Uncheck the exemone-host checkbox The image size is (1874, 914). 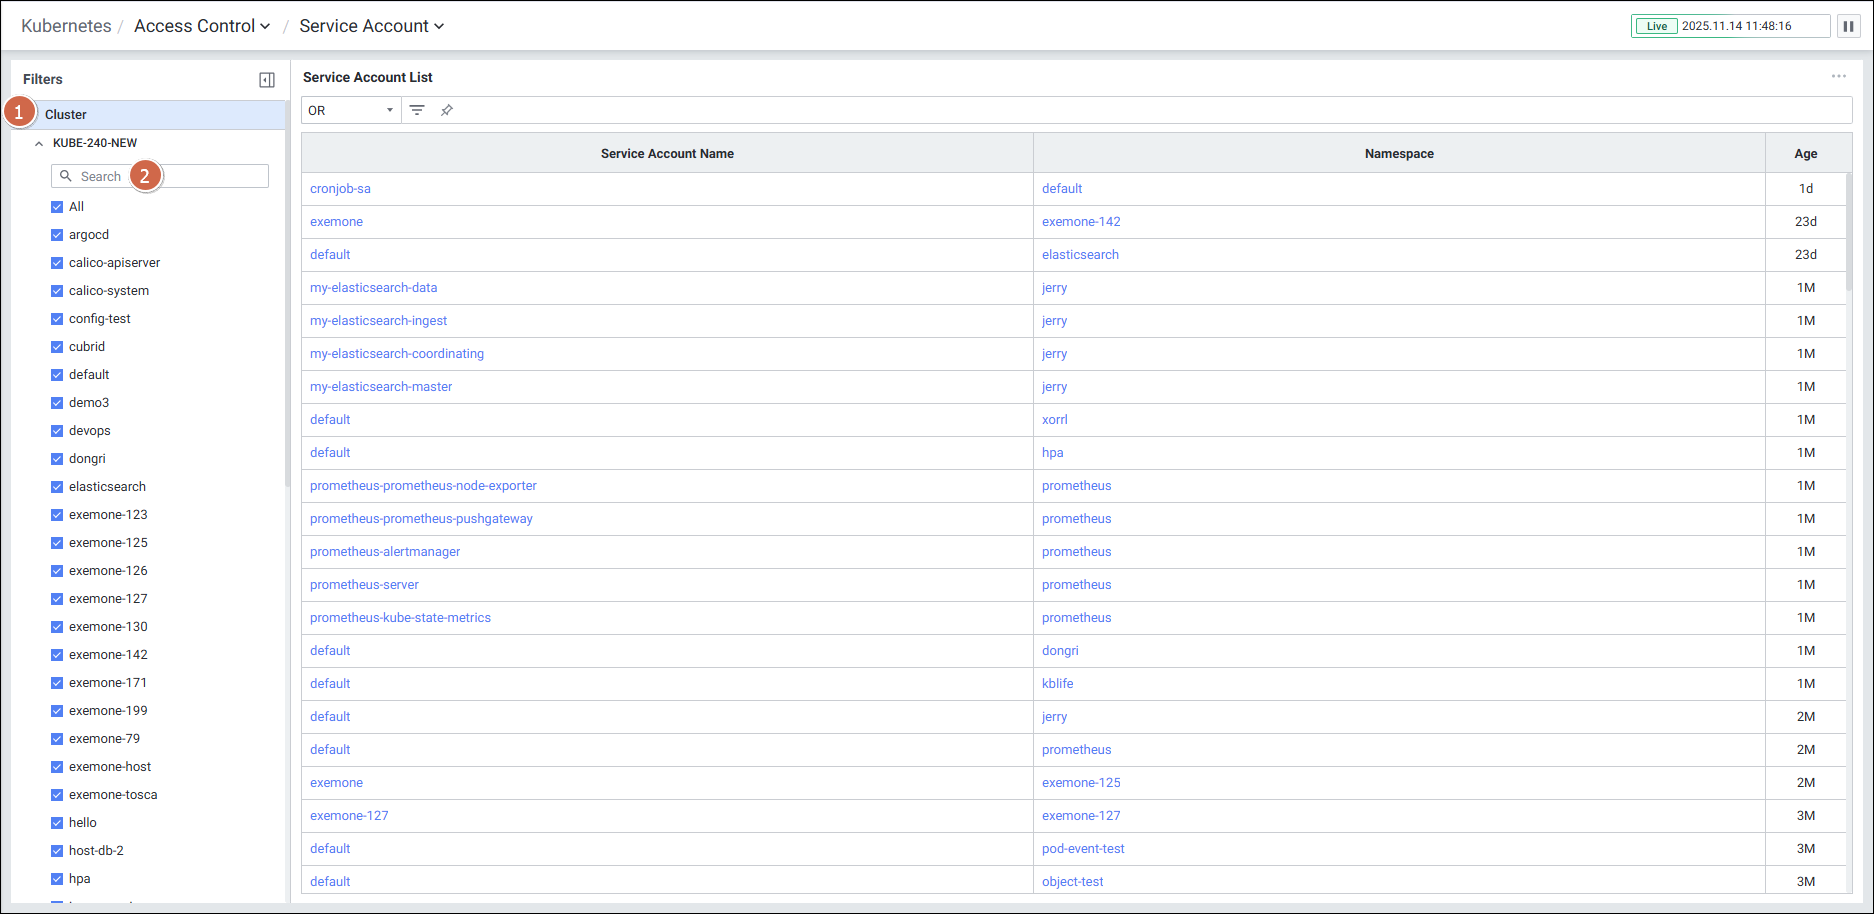coord(57,767)
